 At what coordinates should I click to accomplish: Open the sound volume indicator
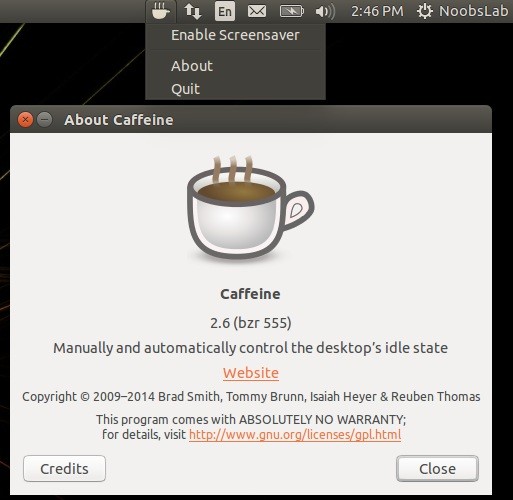[x=325, y=12]
